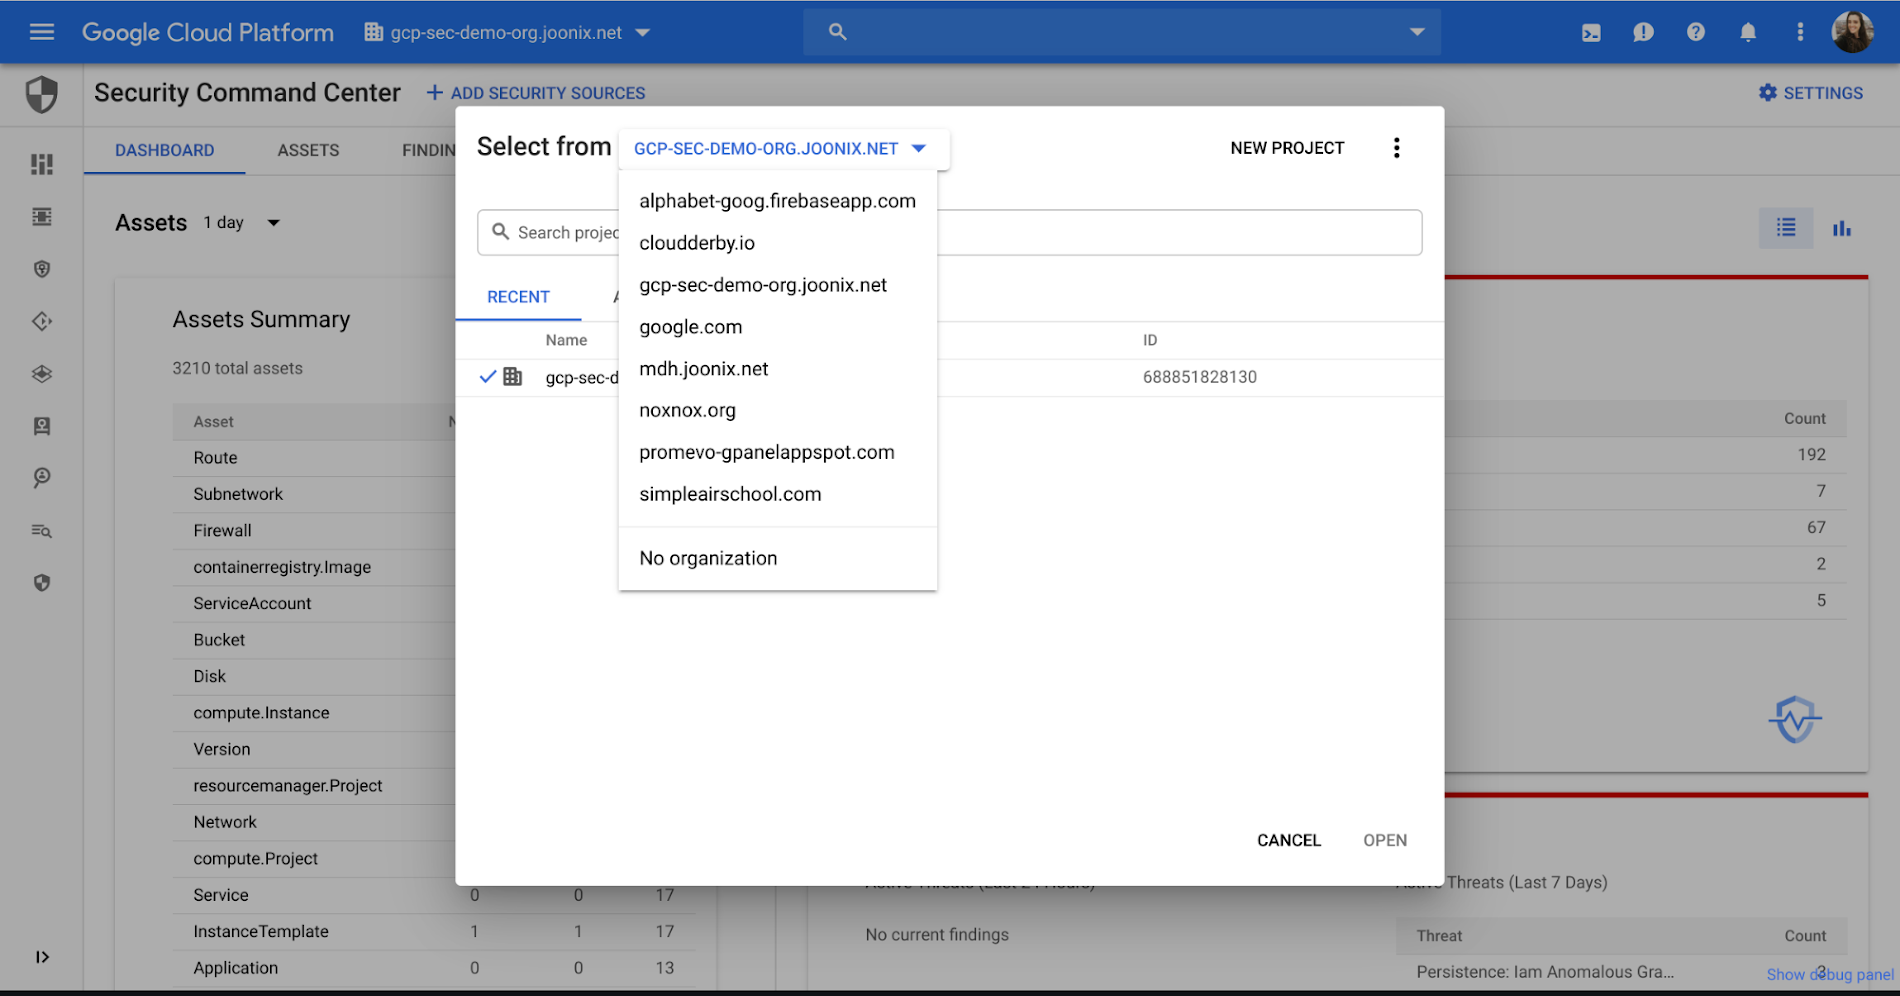Click the organization icon in project row
The image size is (1900, 996).
(513, 377)
